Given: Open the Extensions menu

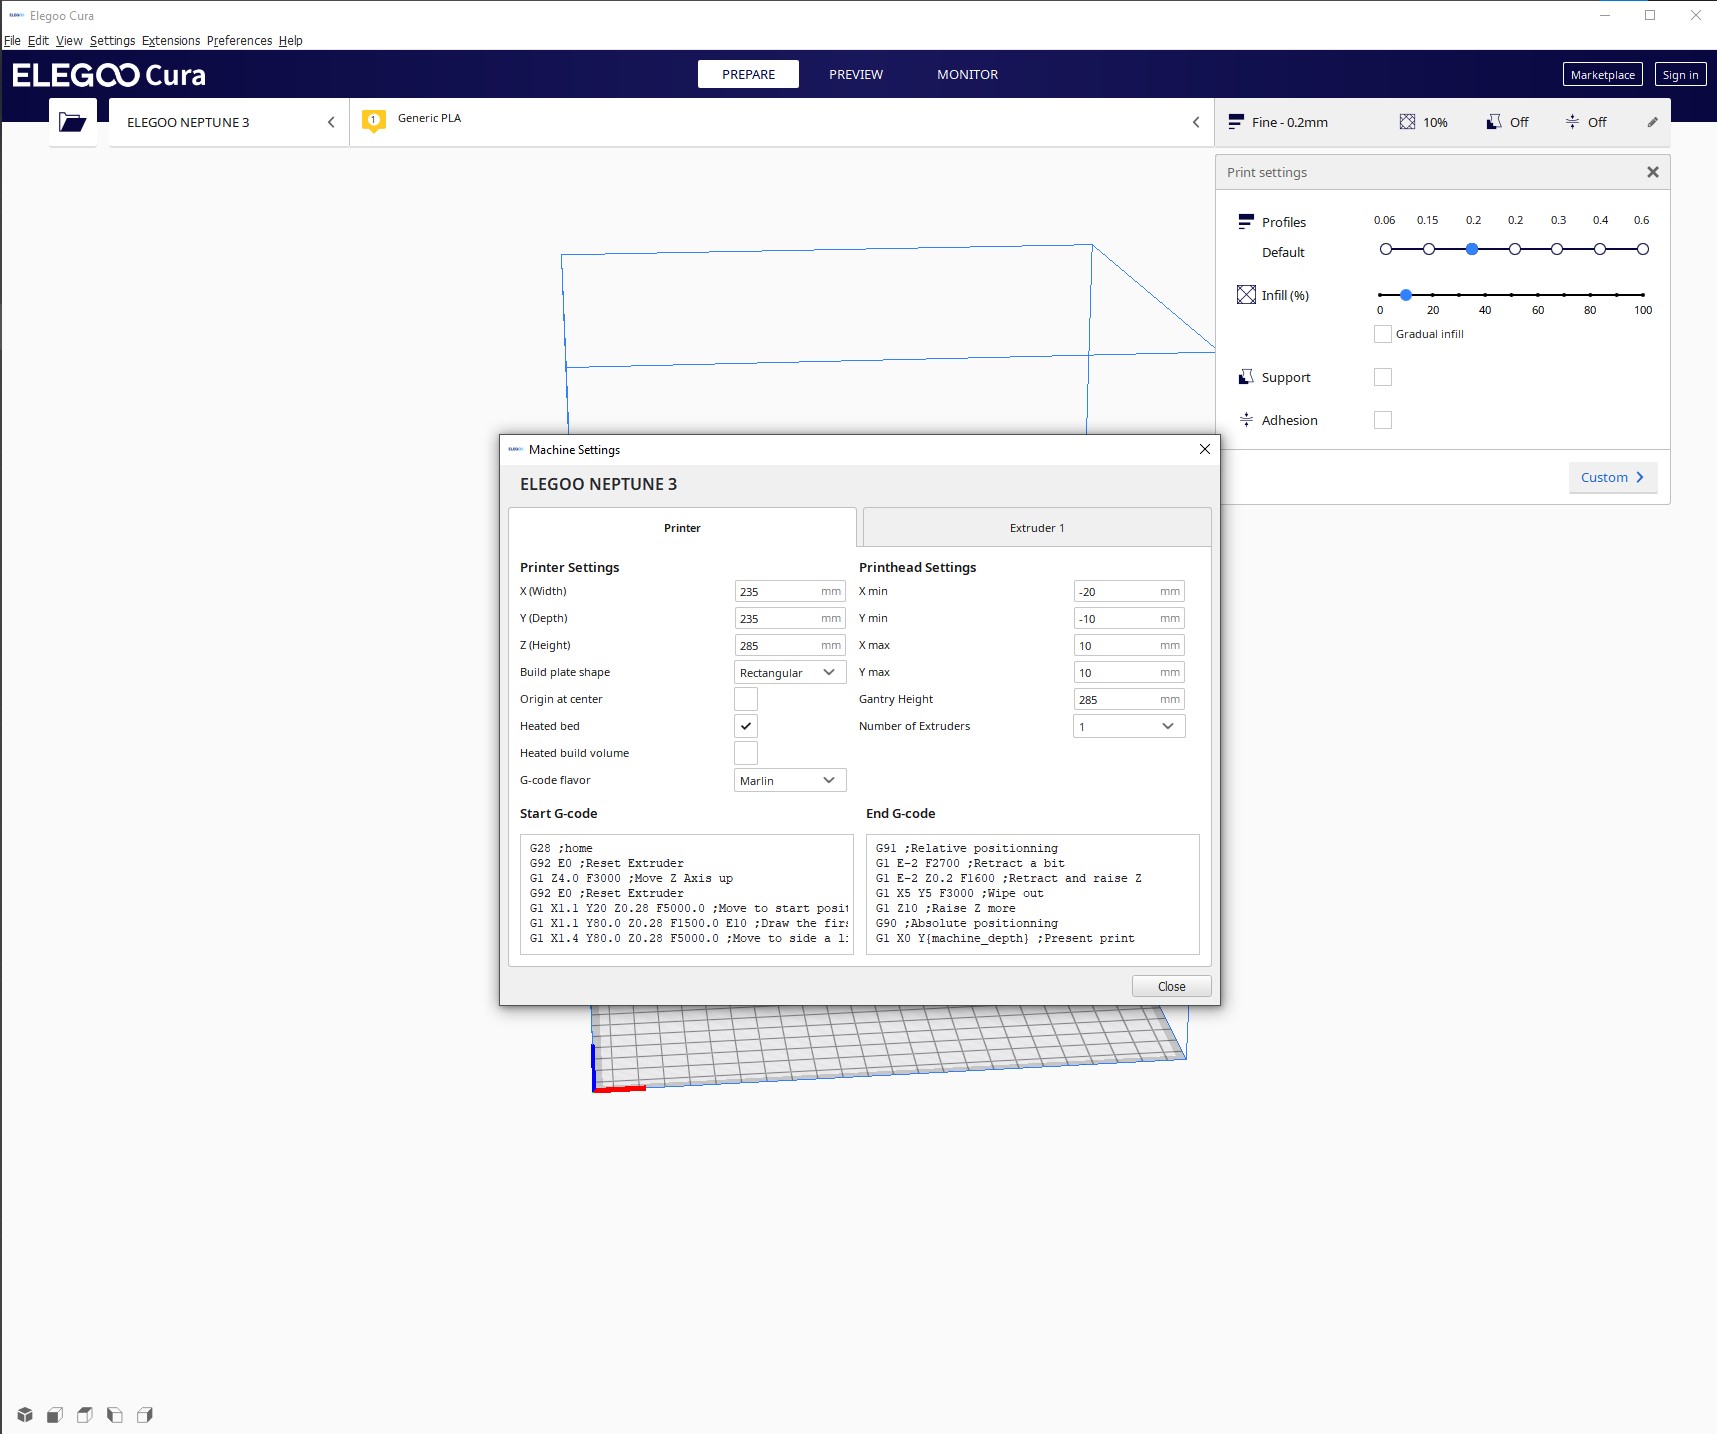Looking at the screenshot, I should click(171, 41).
